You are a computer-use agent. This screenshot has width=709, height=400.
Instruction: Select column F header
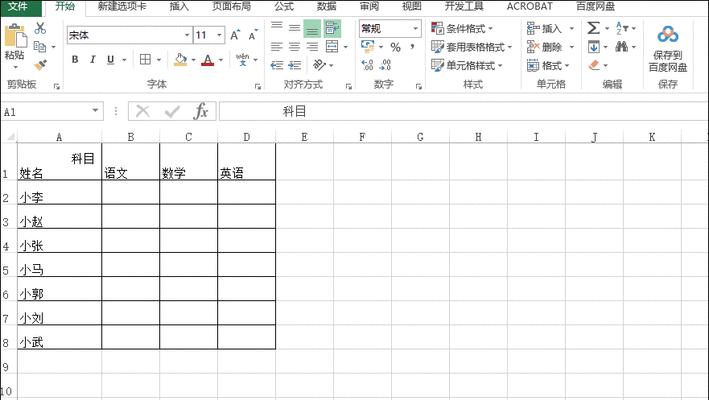pyautogui.click(x=362, y=136)
